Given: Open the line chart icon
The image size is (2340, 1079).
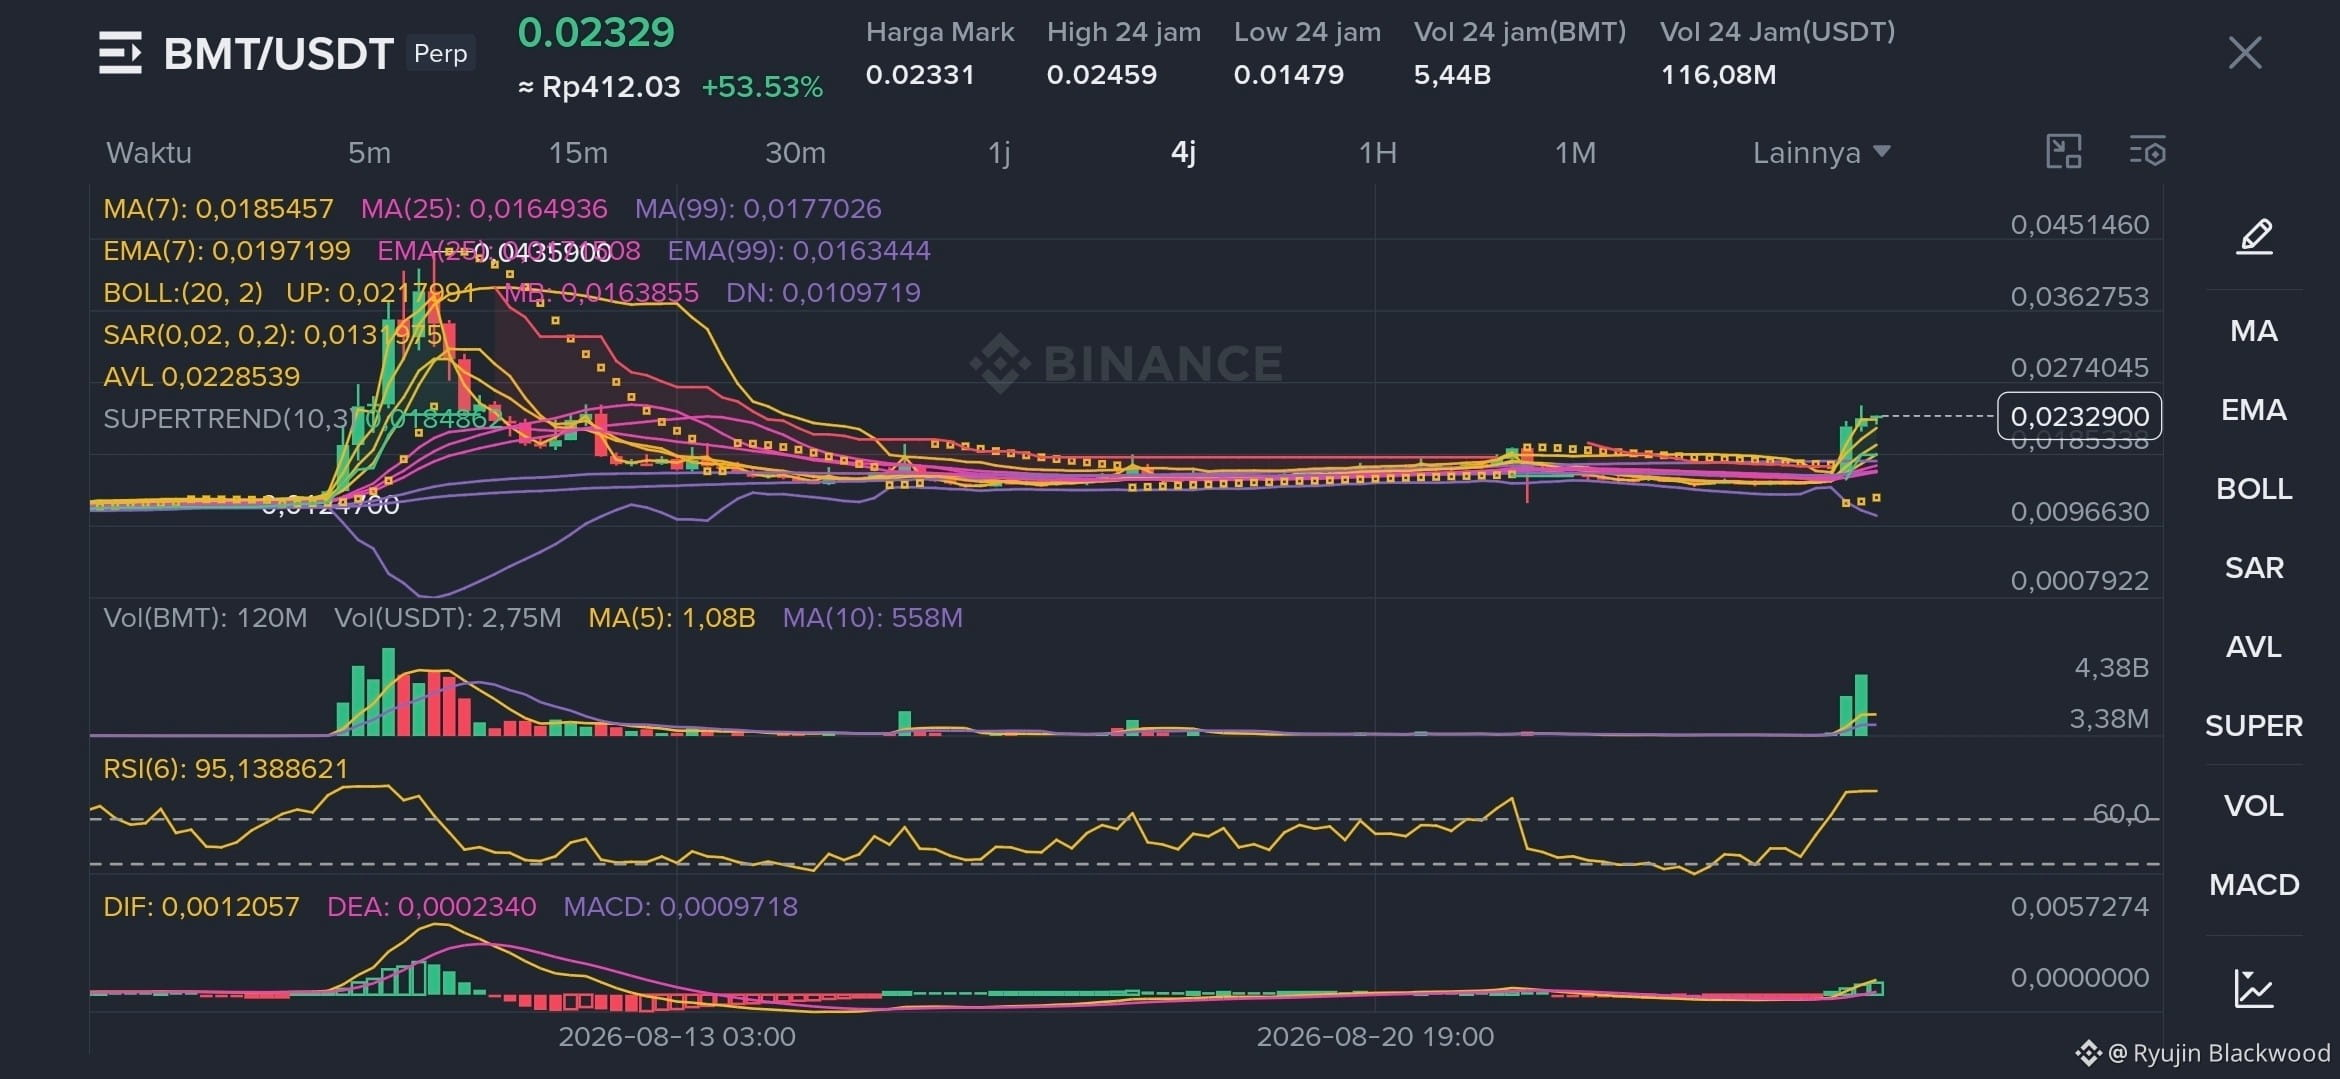Looking at the screenshot, I should (2254, 988).
